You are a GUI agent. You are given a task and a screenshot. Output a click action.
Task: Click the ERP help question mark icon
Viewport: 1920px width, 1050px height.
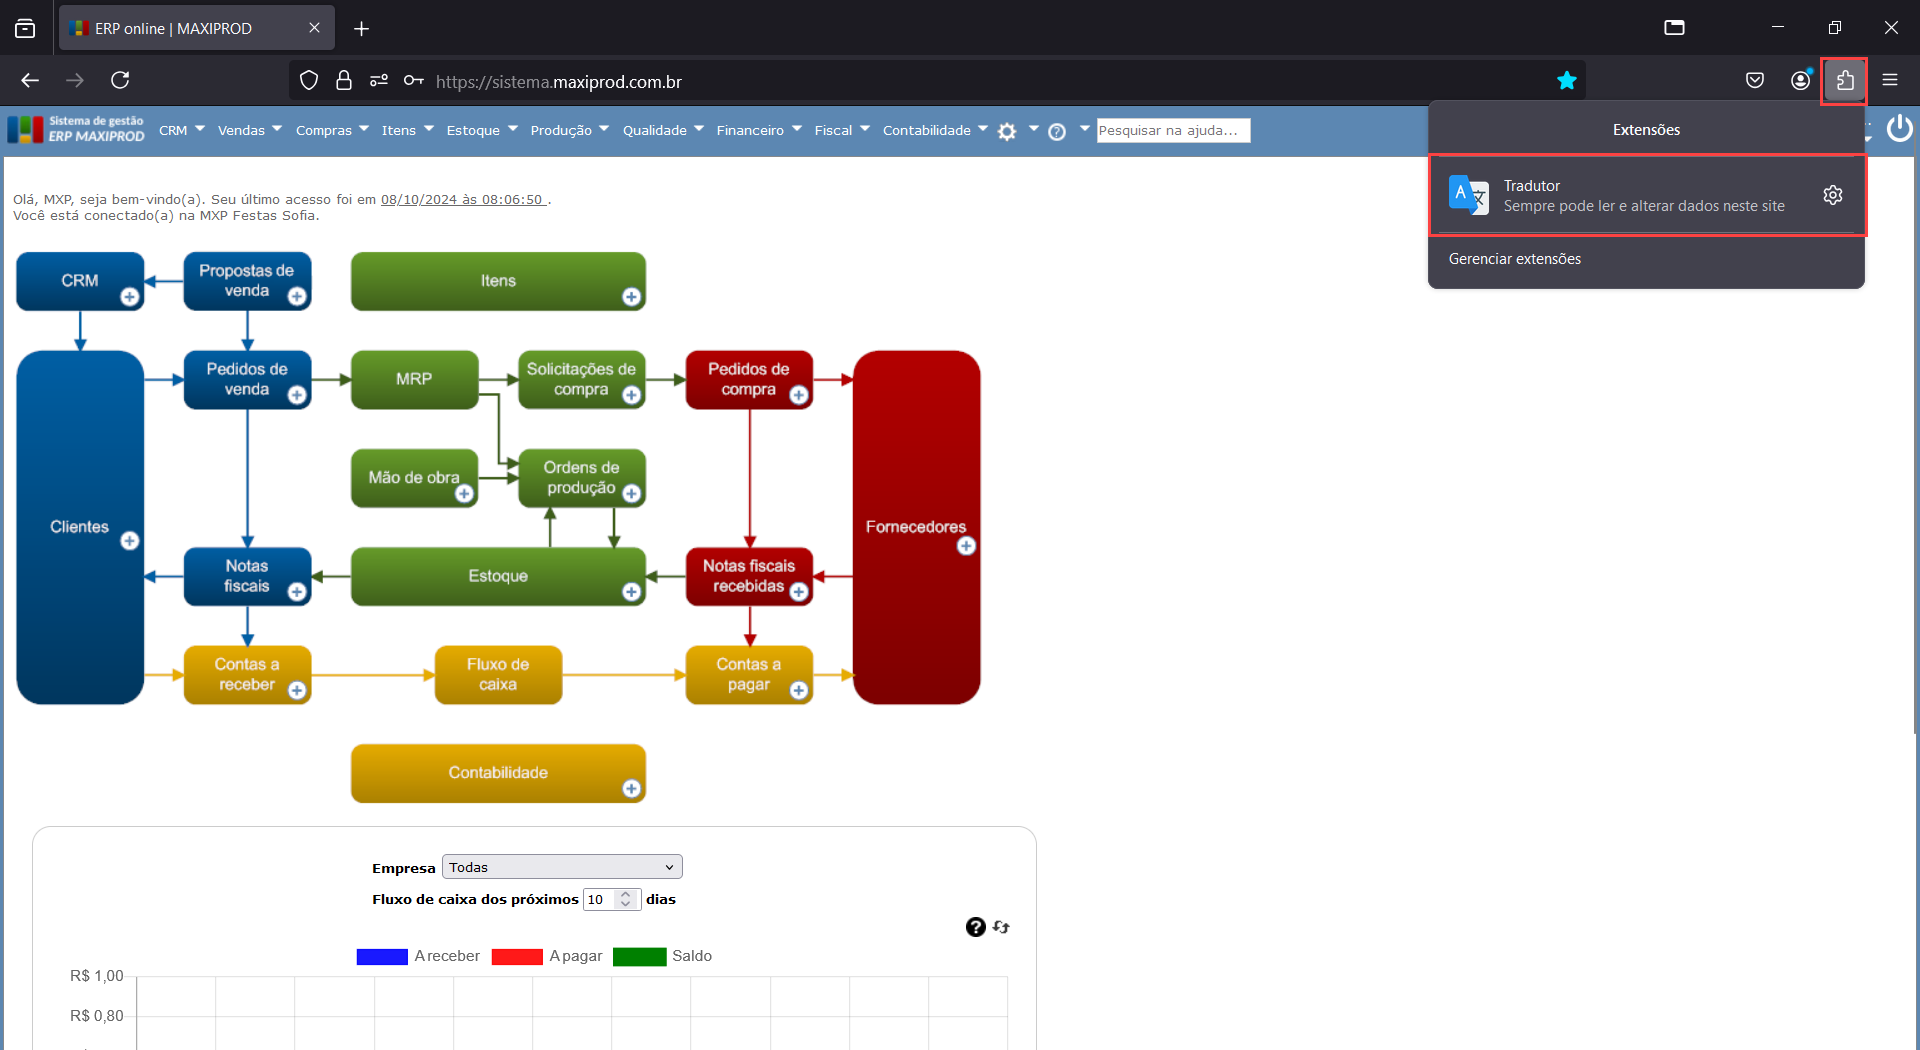(1057, 131)
